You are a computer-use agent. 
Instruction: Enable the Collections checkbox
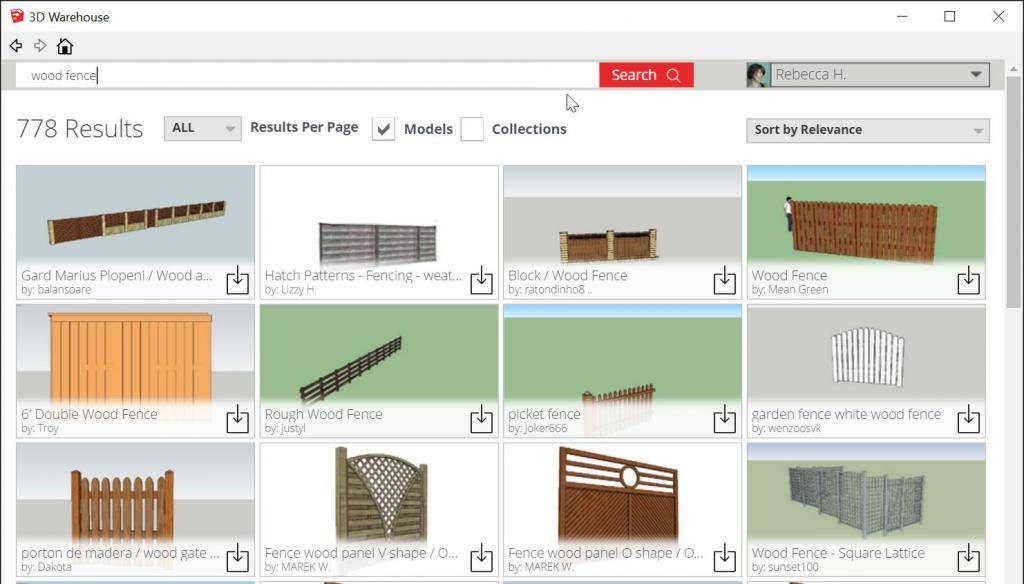472,129
